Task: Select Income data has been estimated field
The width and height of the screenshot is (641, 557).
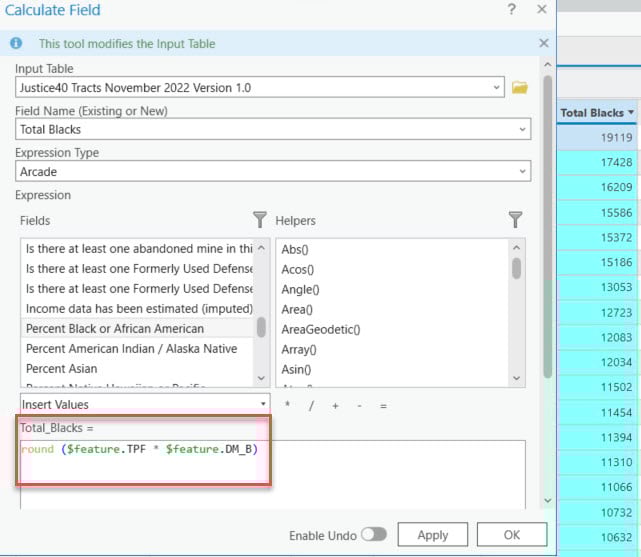Action: (137, 309)
